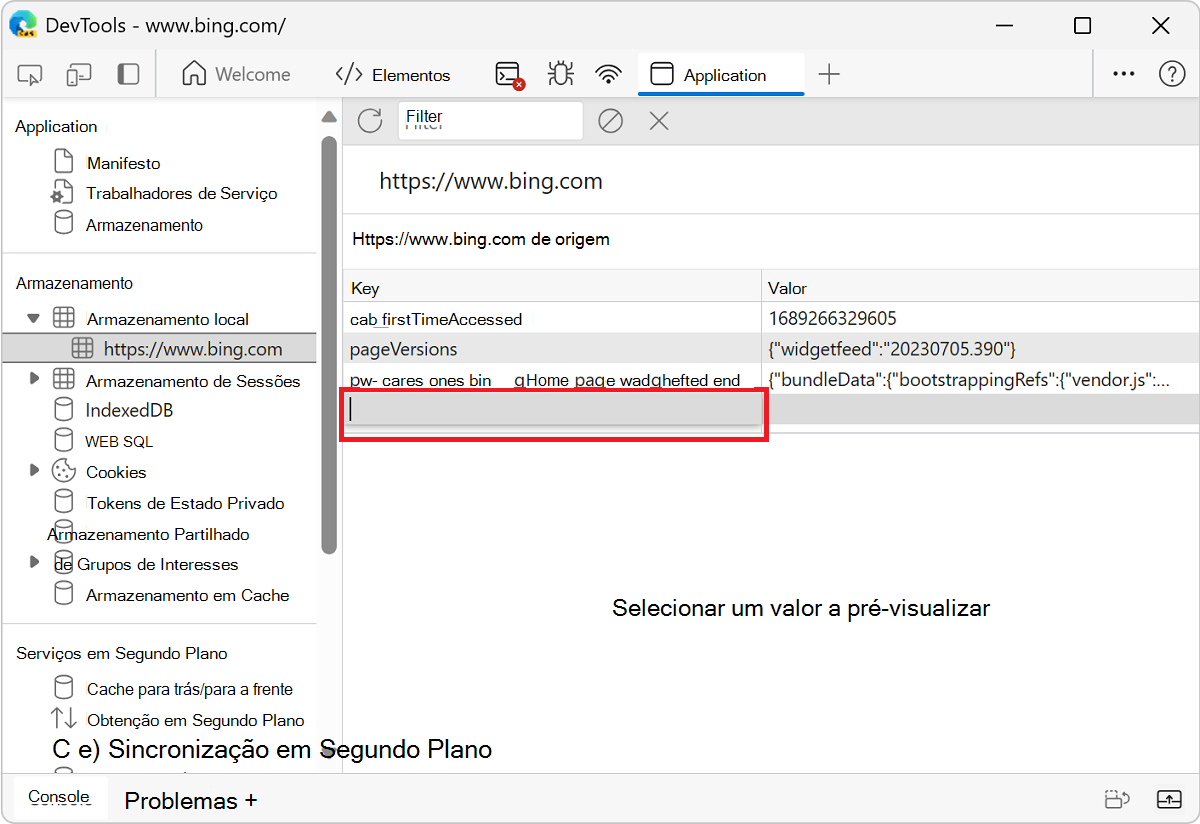Toggle inspect element mode

pyautogui.click(x=30, y=74)
